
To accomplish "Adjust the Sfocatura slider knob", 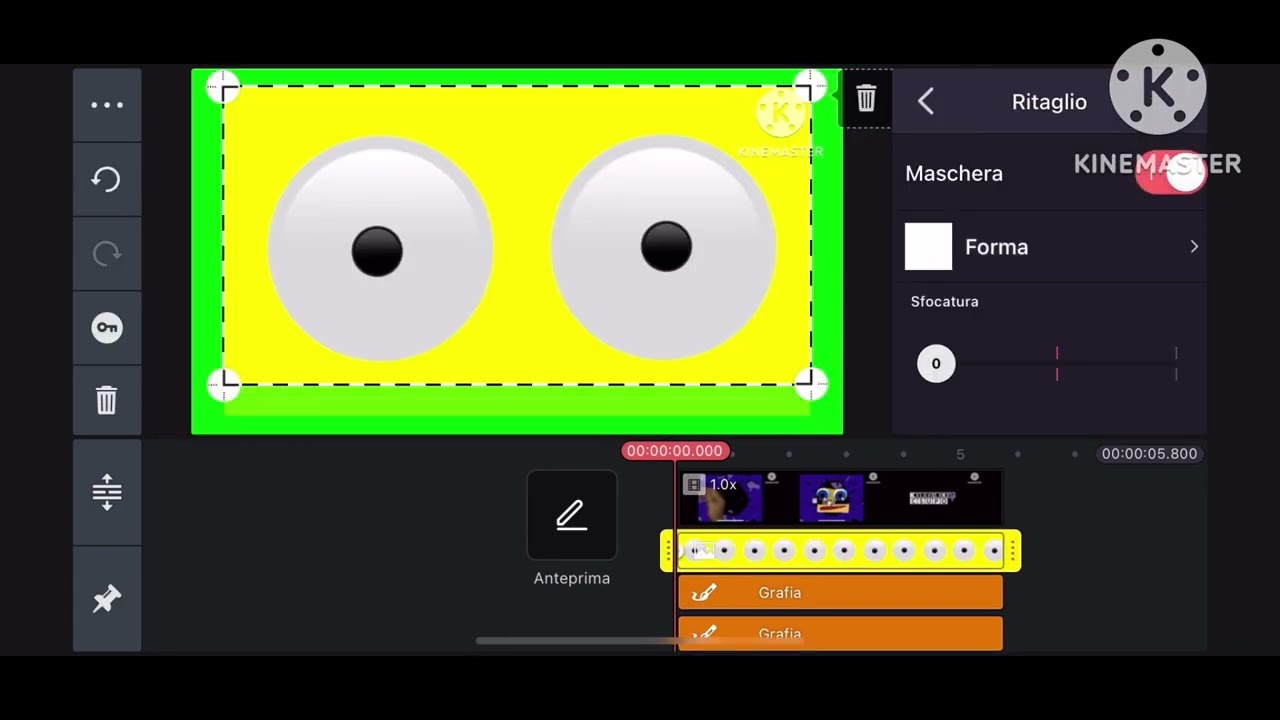I will [936, 363].
